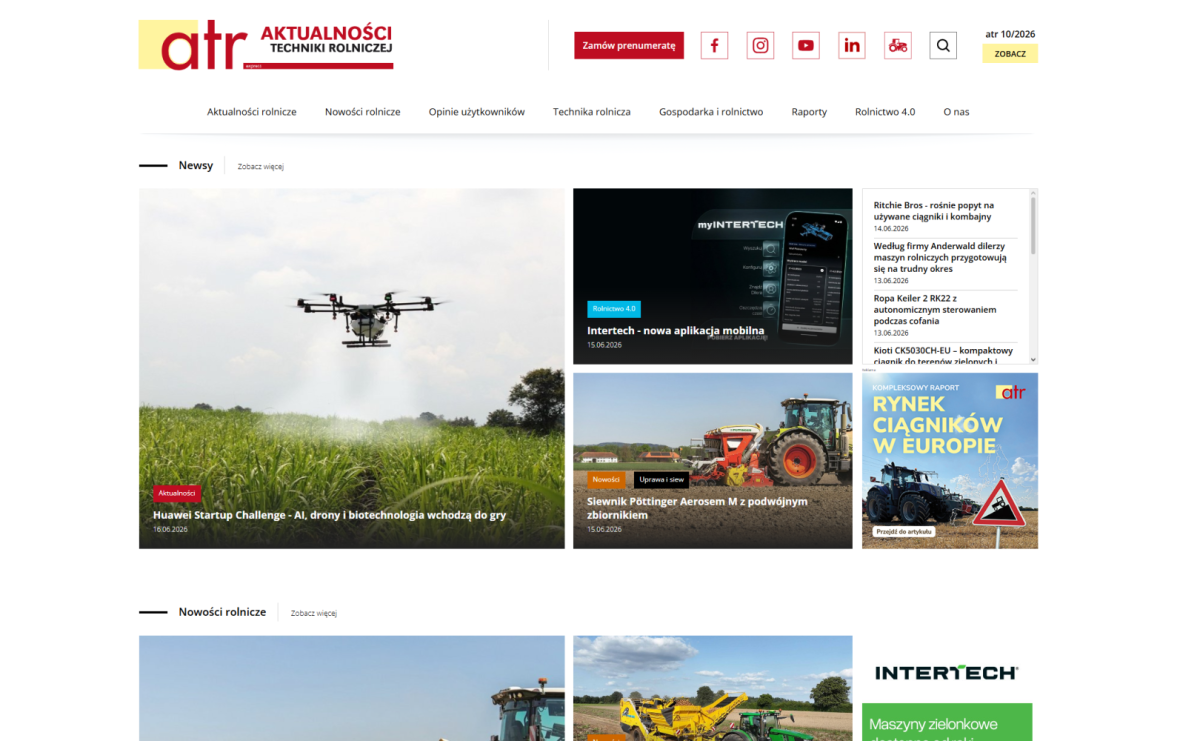
Task: Open the Facebook social icon
Action: pyautogui.click(x=714, y=45)
